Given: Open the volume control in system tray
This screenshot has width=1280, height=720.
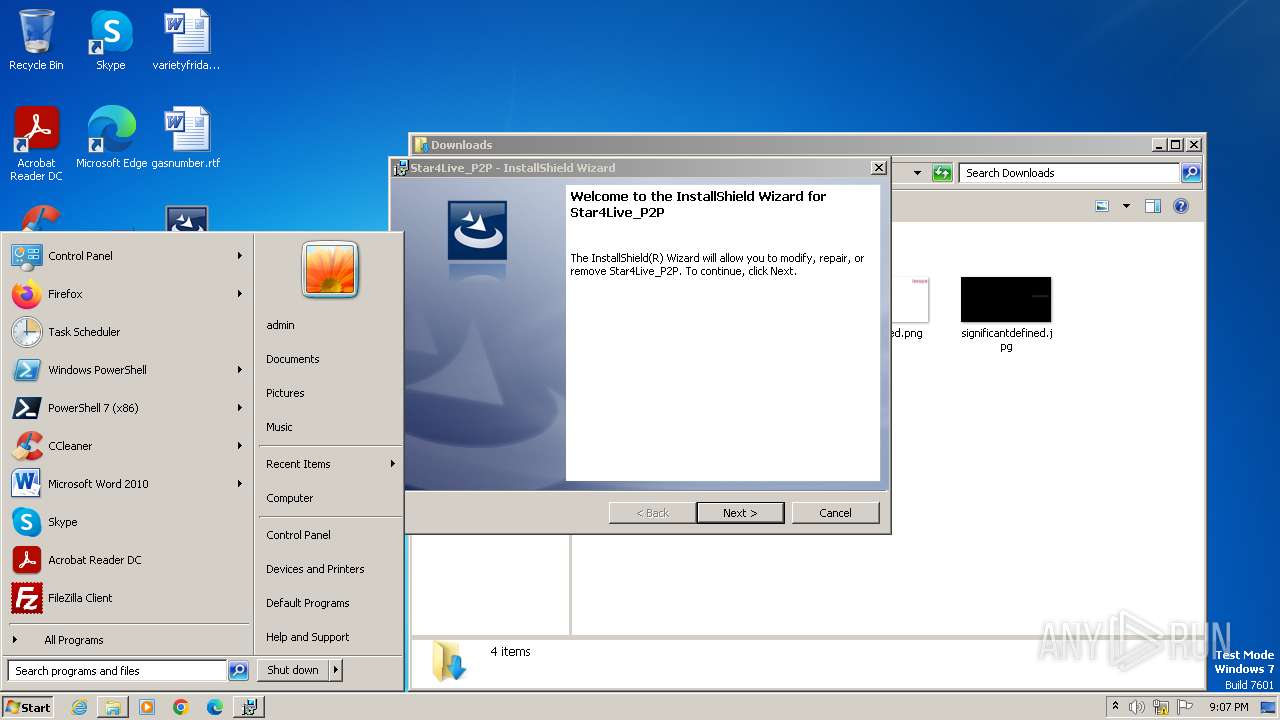Looking at the screenshot, I should point(1137,707).
